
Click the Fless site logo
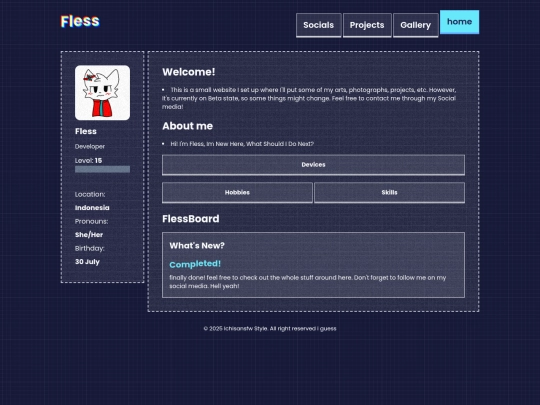coord(80,21)
